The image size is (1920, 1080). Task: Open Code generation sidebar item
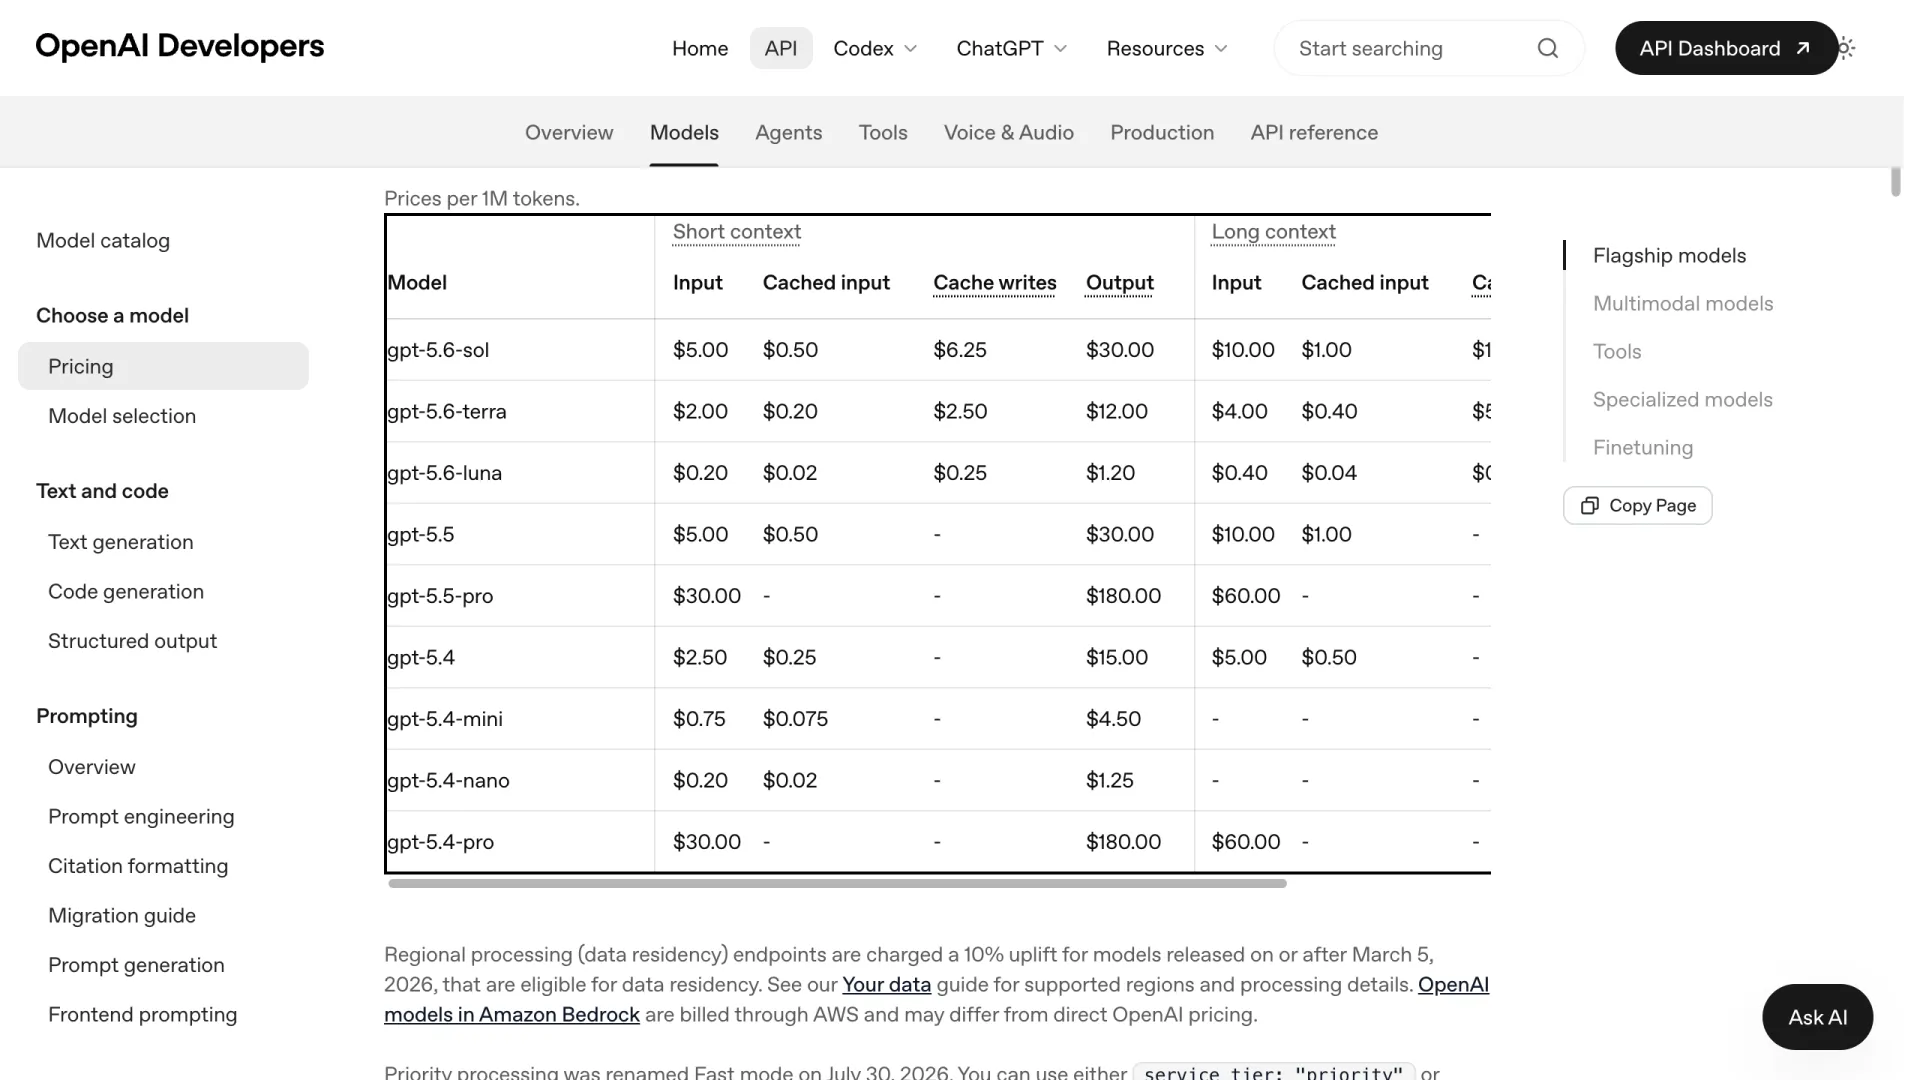(126, 592)
